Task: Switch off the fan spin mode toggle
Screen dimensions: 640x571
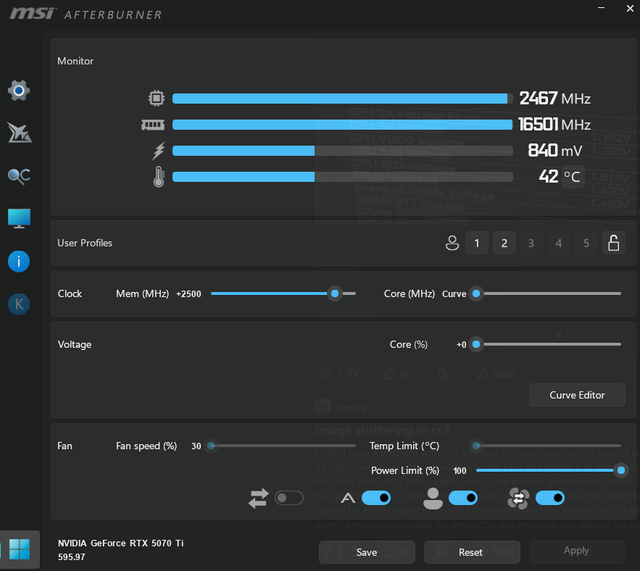Action: tap(550, 498)
